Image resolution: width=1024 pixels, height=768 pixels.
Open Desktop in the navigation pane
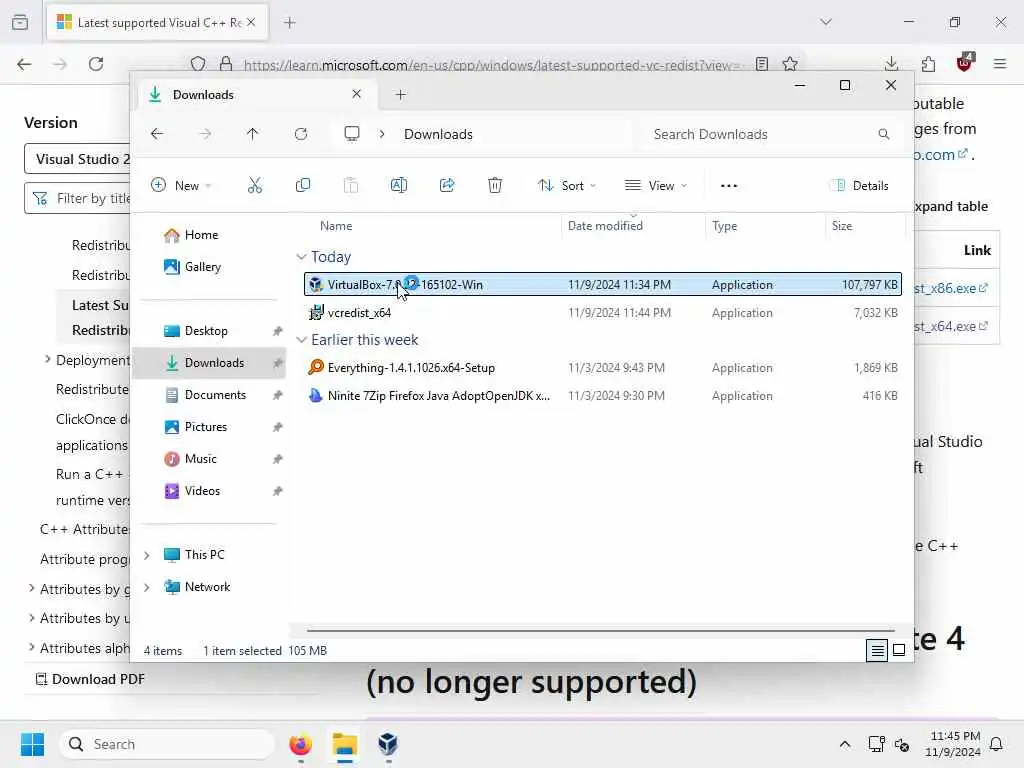[206, 331]
